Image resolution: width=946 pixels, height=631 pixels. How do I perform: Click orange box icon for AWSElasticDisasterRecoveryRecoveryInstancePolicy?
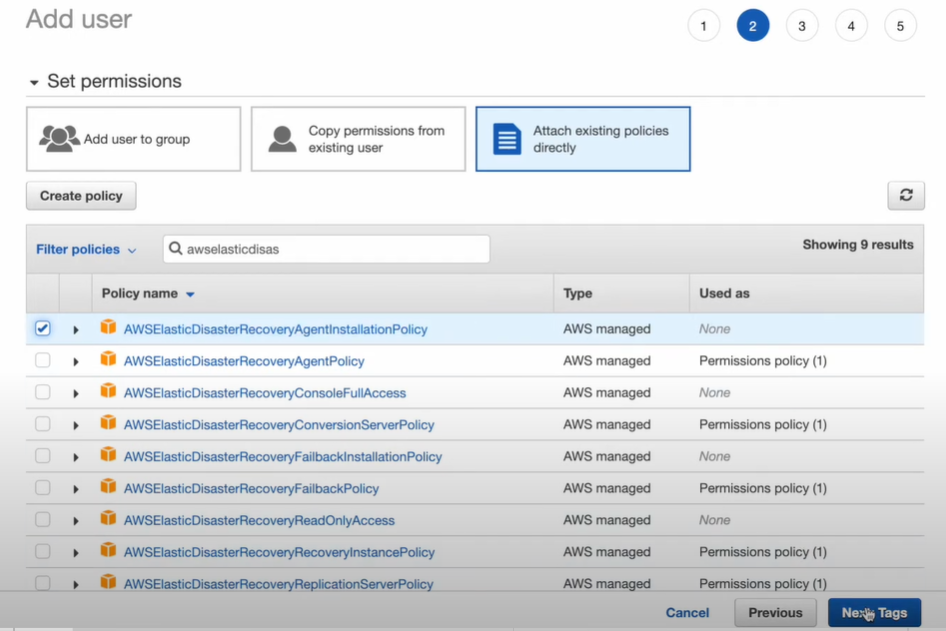pyautogui.click(x=108, y=550)
